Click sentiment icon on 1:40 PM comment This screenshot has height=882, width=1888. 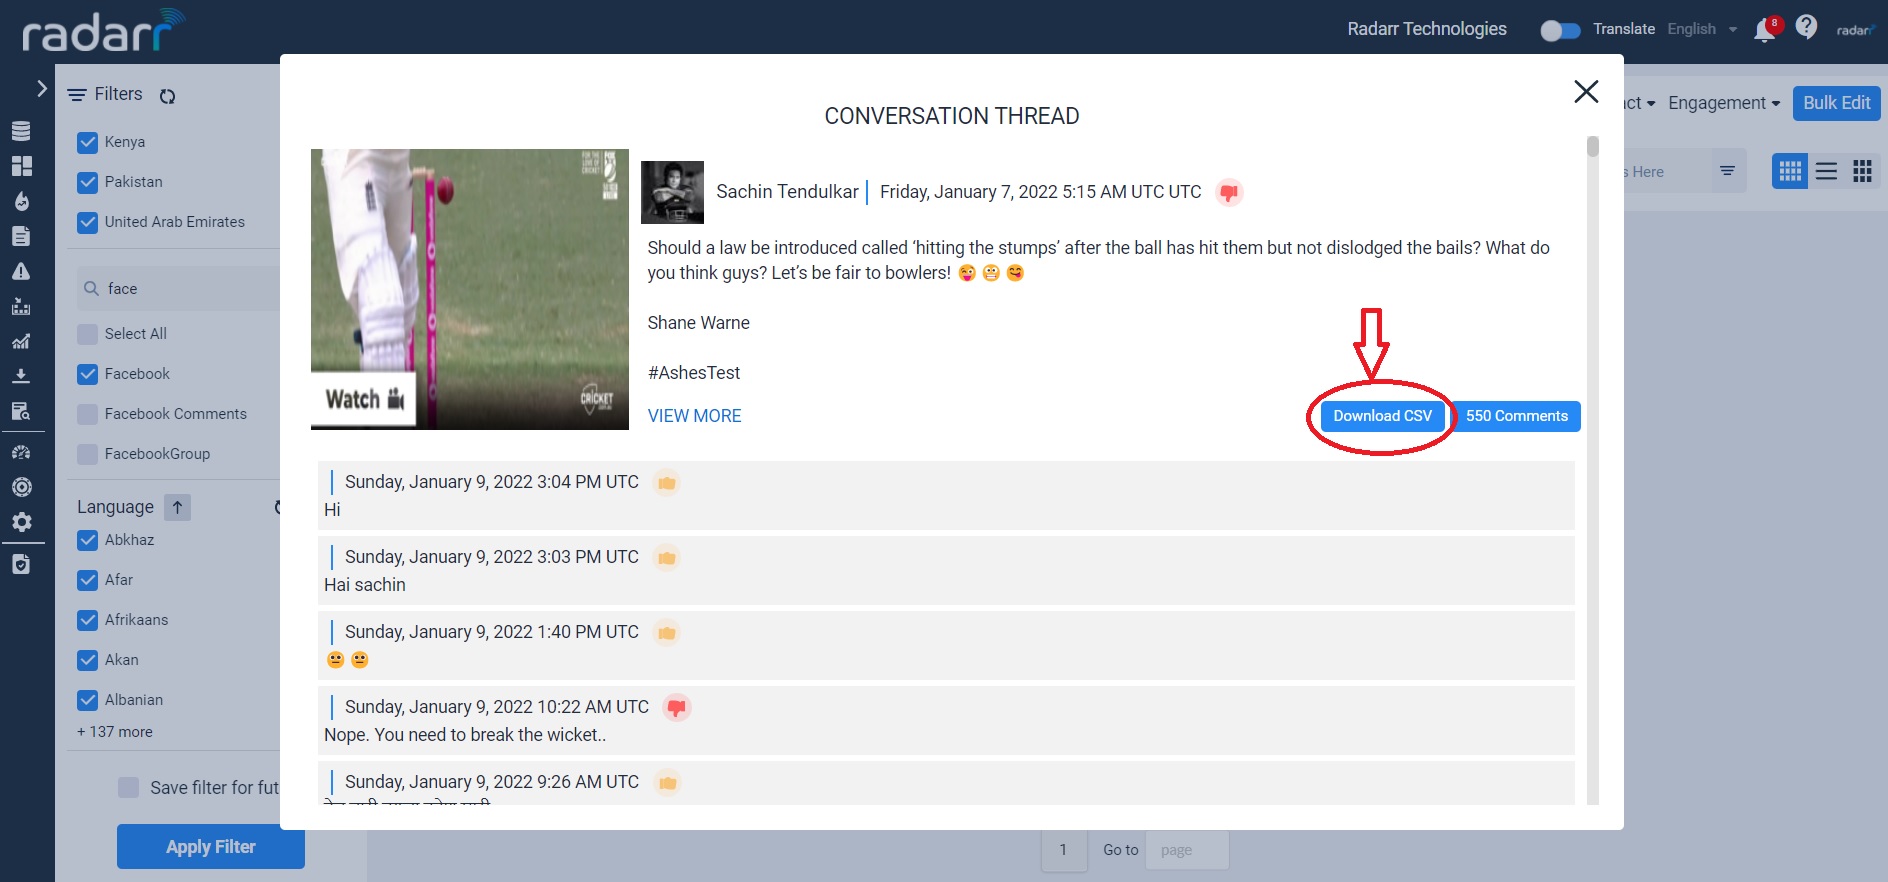pos(667,633)
